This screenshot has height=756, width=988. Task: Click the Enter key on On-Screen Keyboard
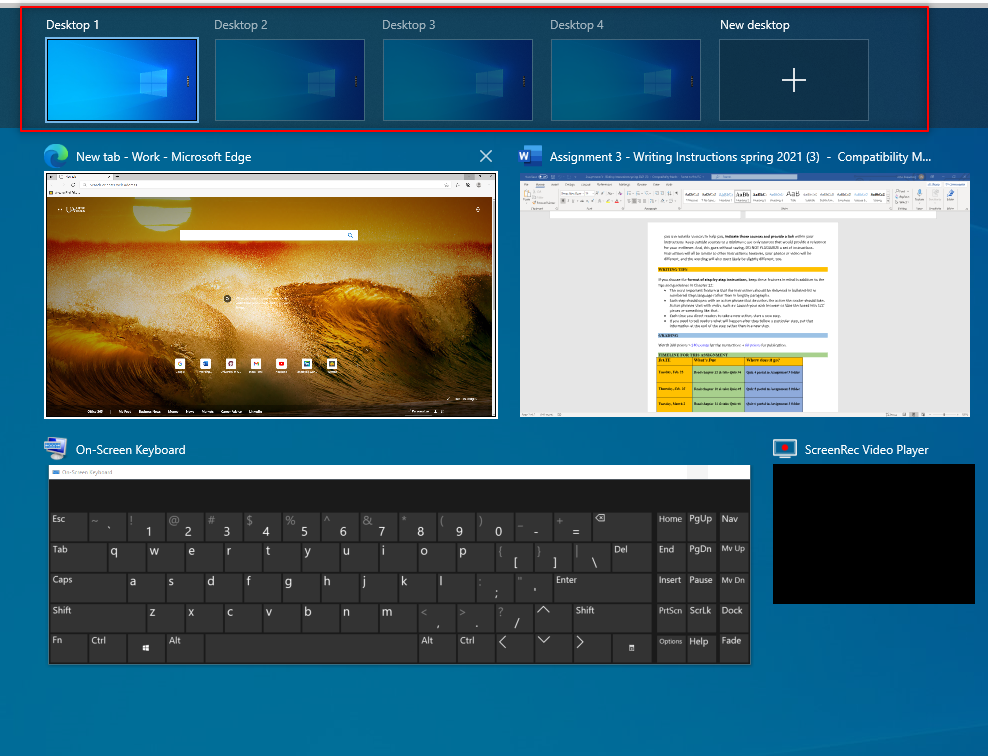click(x=602, y=588)
